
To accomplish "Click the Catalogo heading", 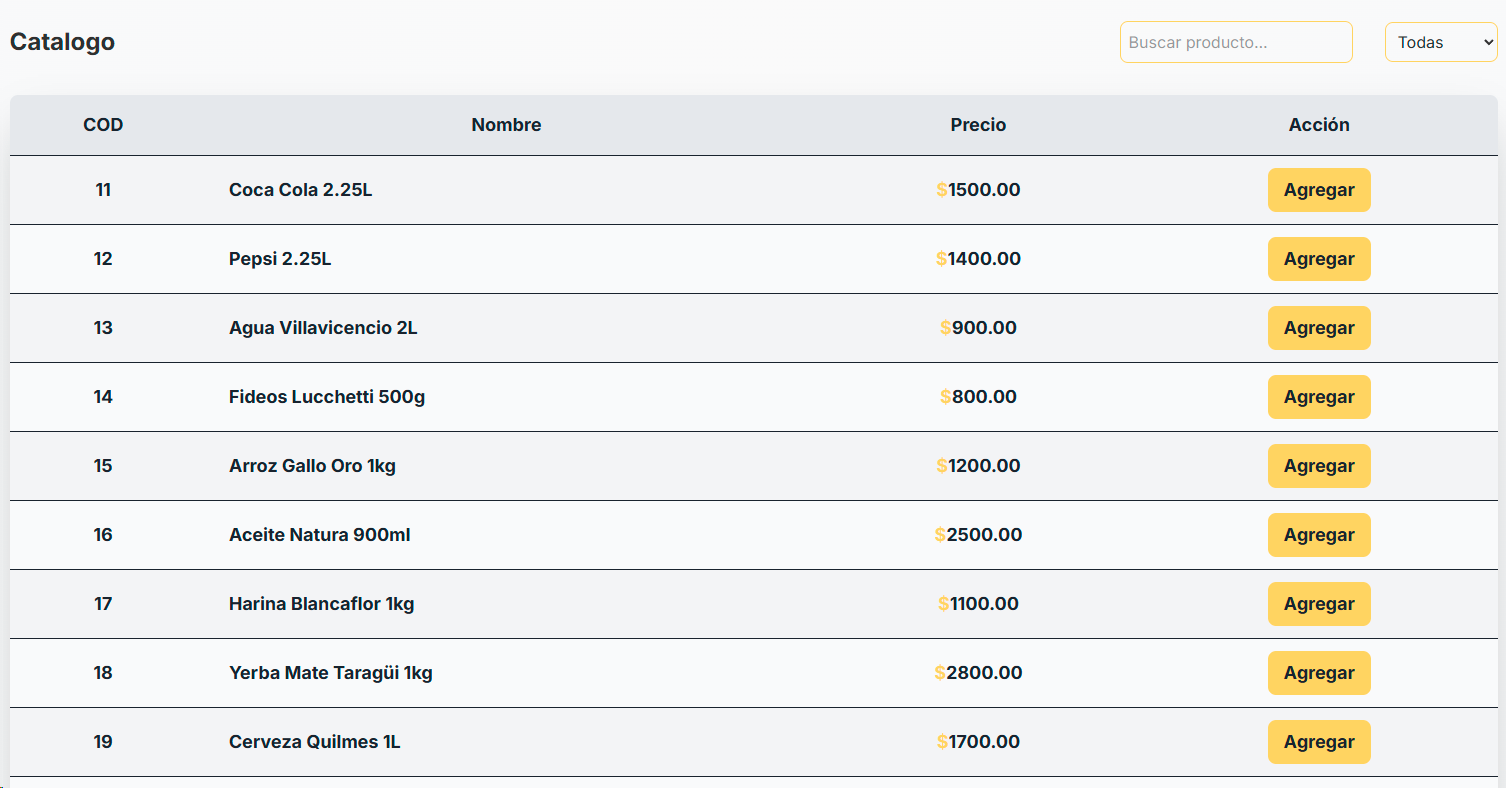I will click(62, 42).
